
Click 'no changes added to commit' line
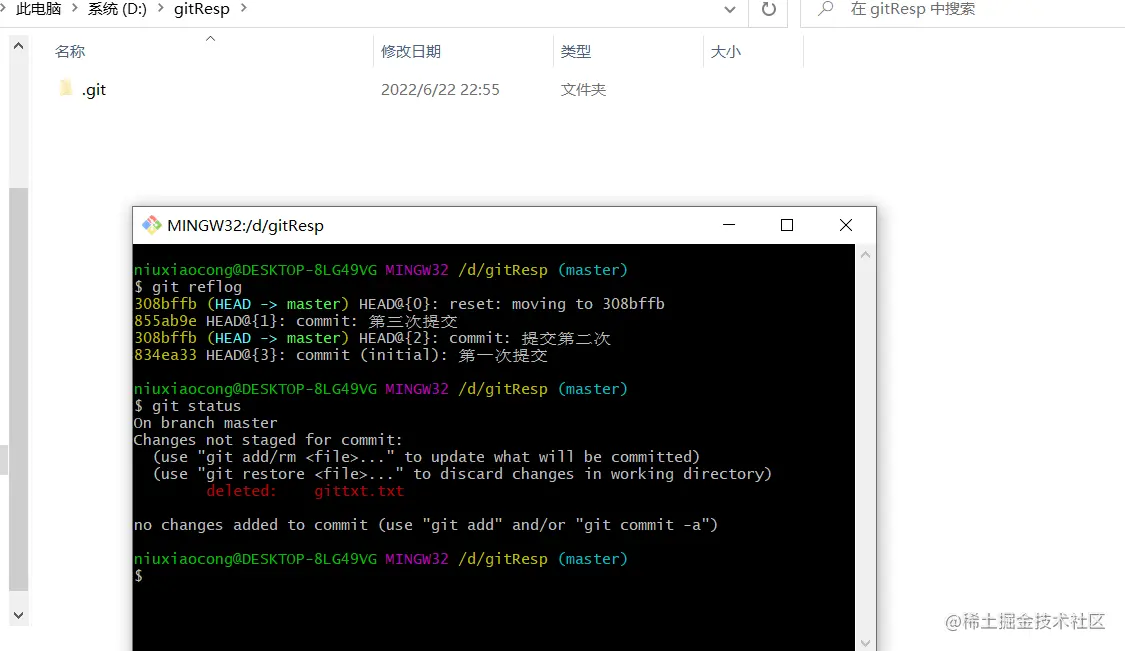[x=425, y=525]
